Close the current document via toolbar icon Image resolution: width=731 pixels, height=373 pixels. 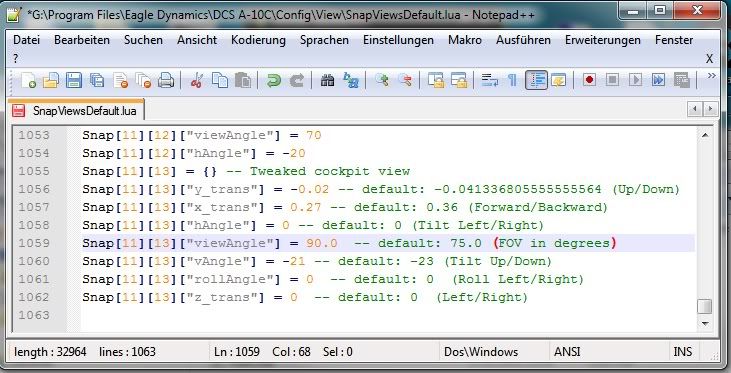coord(121,80)
